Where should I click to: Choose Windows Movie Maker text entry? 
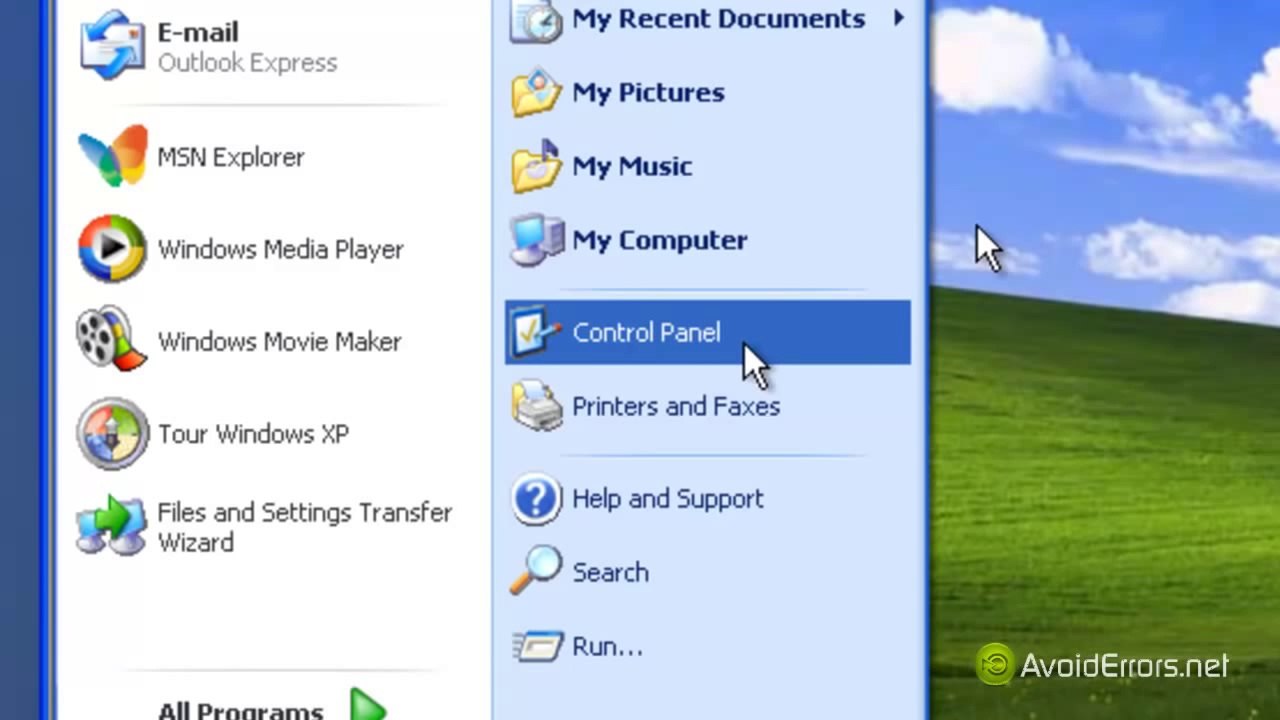pos(279,342)
